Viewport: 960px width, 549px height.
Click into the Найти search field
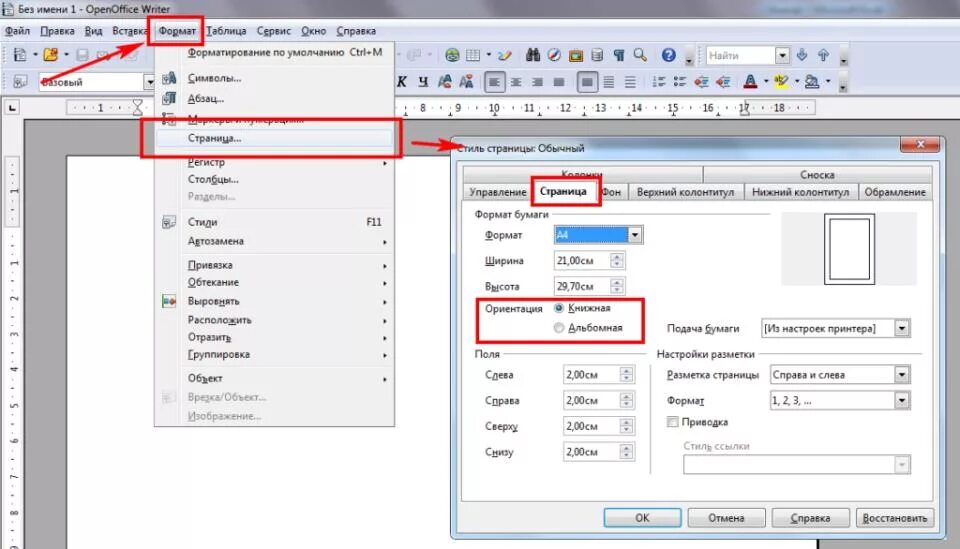coord(740,55)
